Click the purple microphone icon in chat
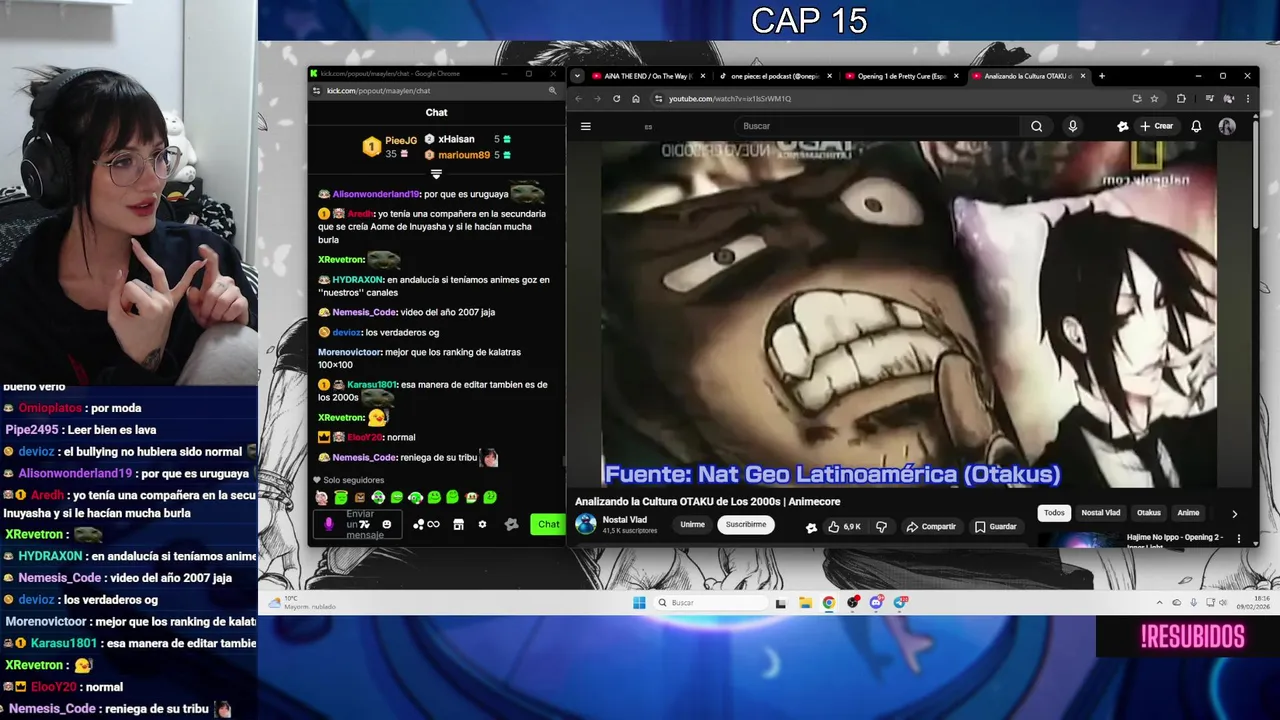 pyautogui.click(x=329, y=524)
